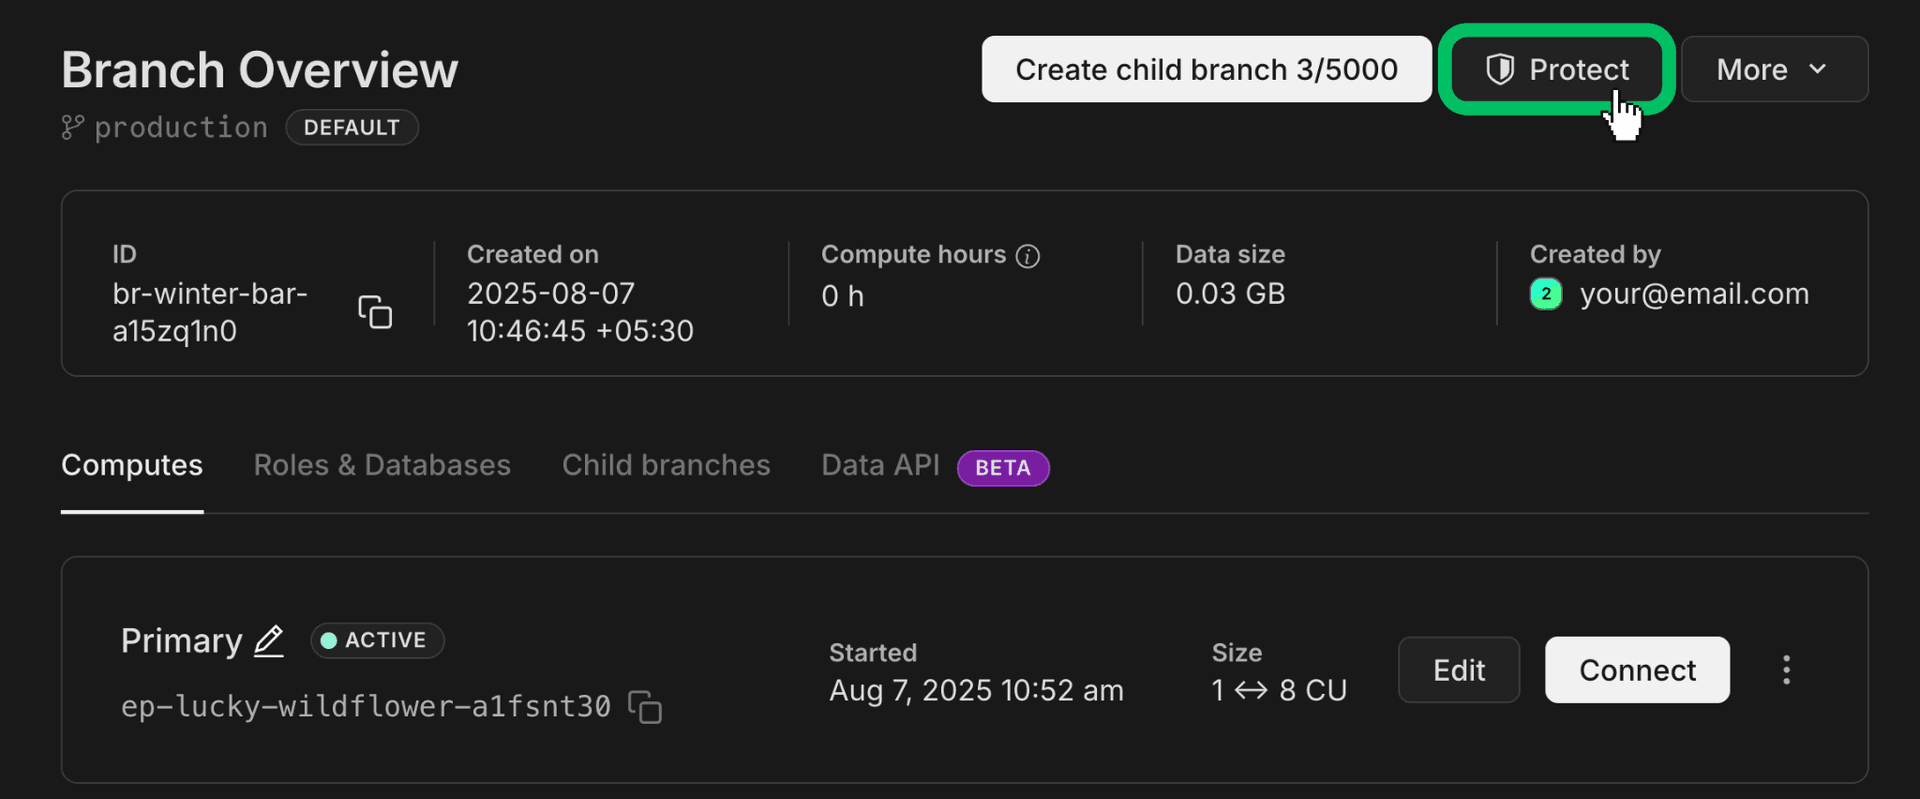
Task: Click the DEFAULT badge next to production
Action: tap(352, 127)
